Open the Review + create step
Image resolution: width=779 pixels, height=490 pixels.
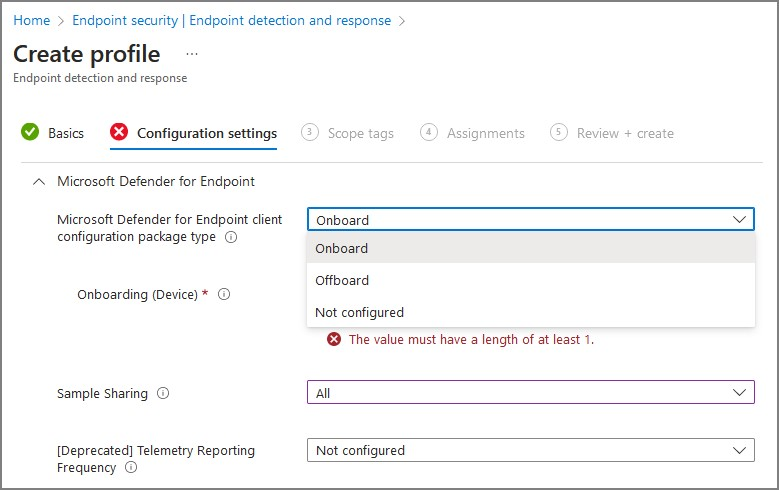[x=625, y=133]
